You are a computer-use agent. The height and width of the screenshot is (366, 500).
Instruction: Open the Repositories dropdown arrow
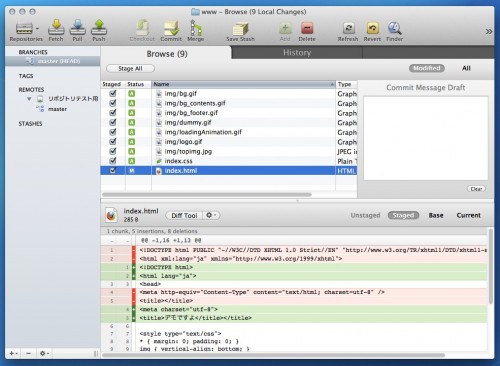click(x=37, y=29)
